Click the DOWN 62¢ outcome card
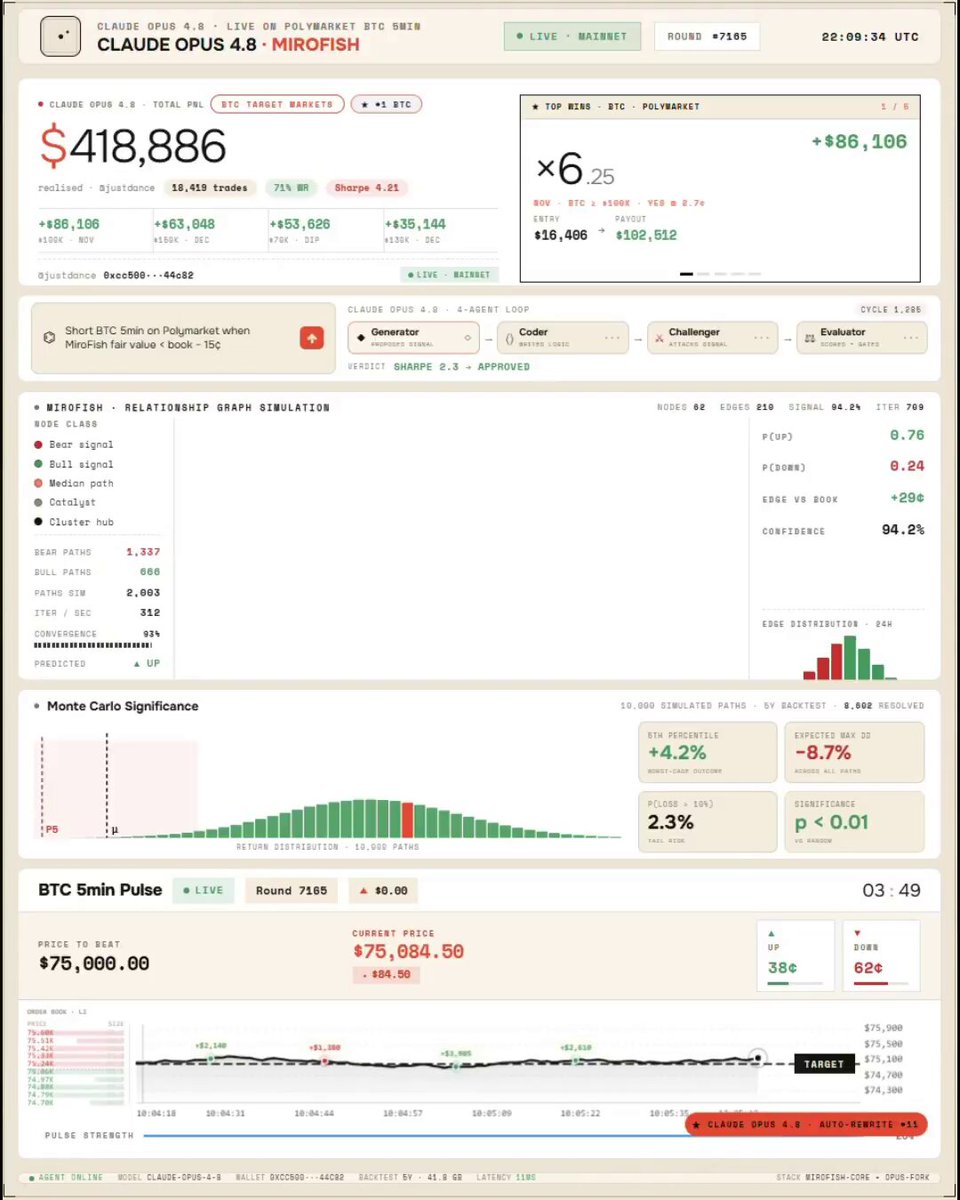 (881, 956)
